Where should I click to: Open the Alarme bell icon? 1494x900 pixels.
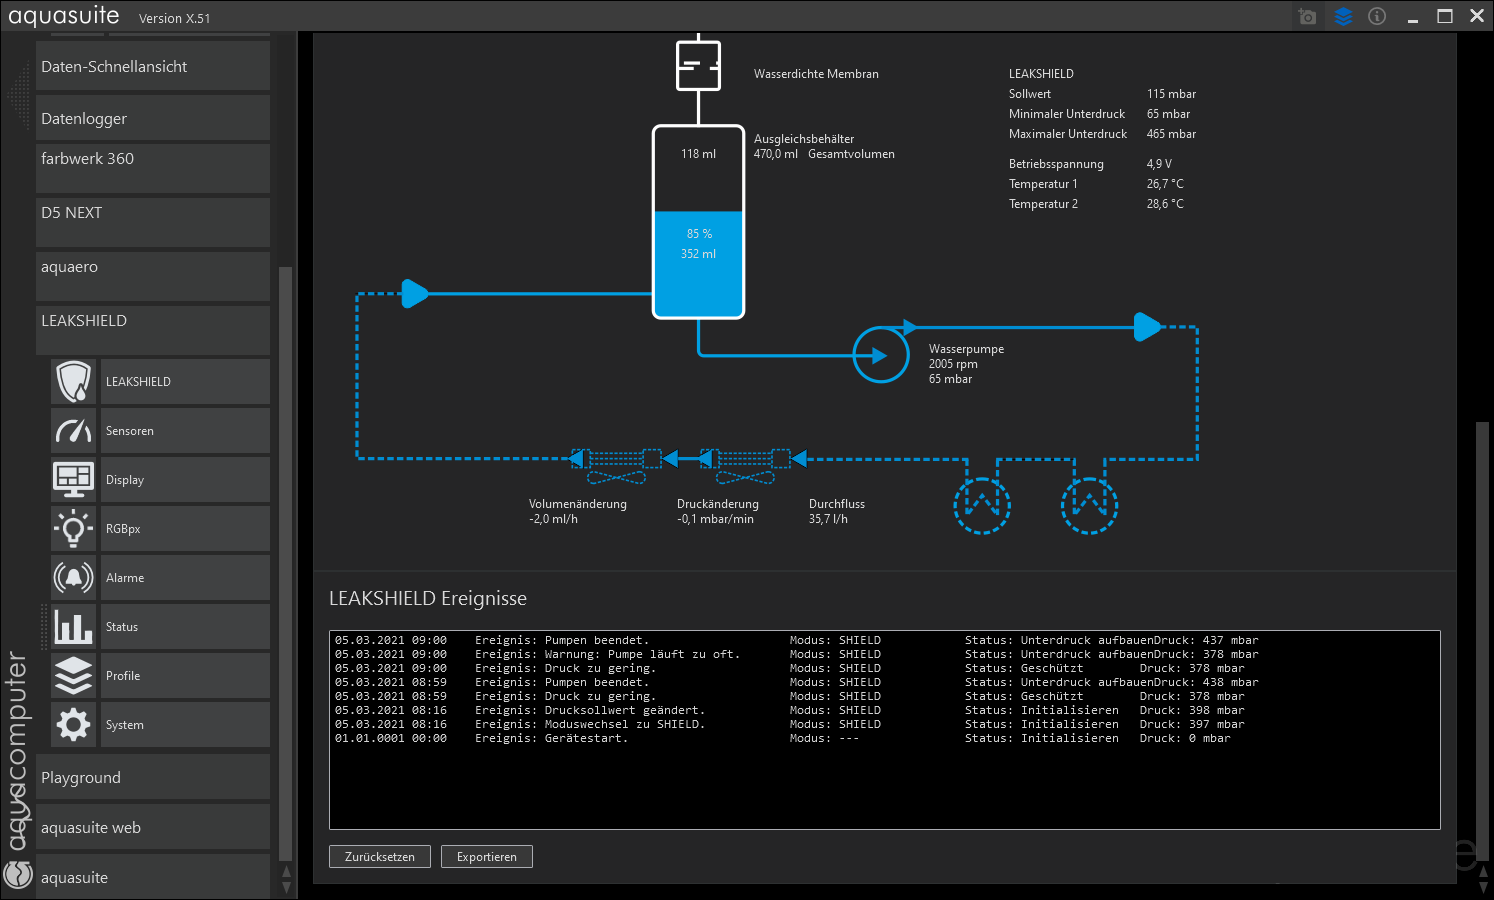[74, 578]
